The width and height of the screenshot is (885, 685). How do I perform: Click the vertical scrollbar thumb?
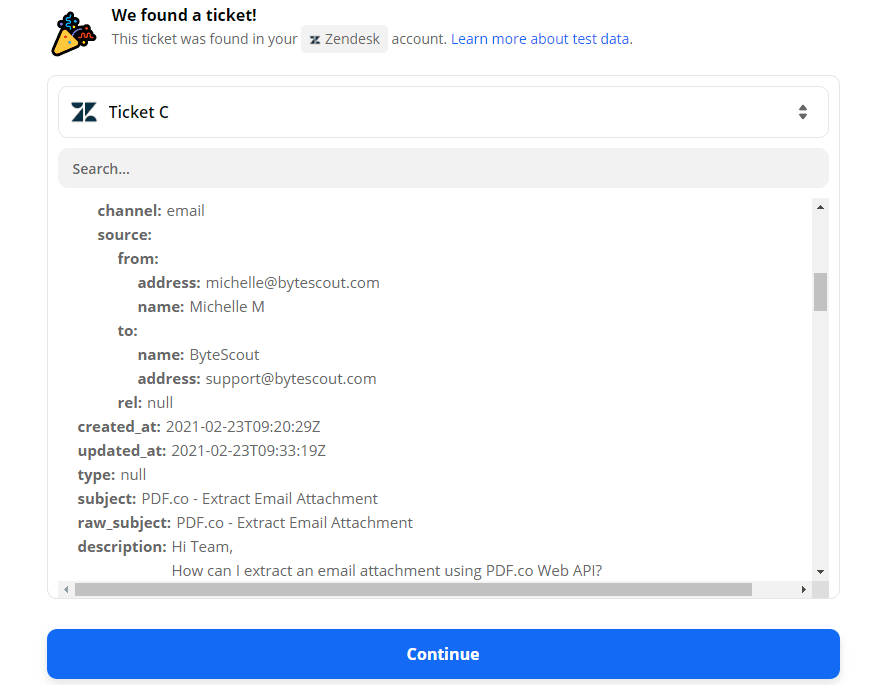(820, 291)
